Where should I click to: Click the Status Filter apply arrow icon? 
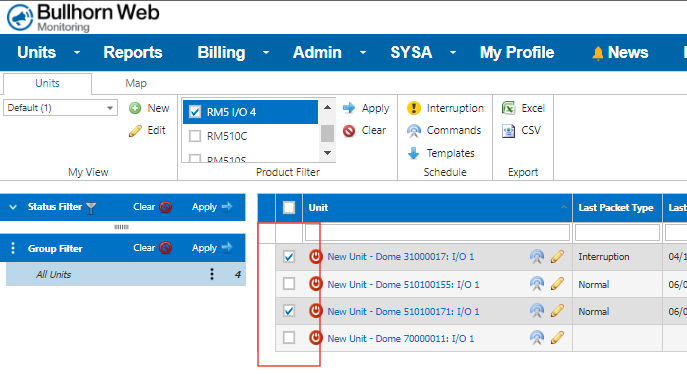[227, 207]
